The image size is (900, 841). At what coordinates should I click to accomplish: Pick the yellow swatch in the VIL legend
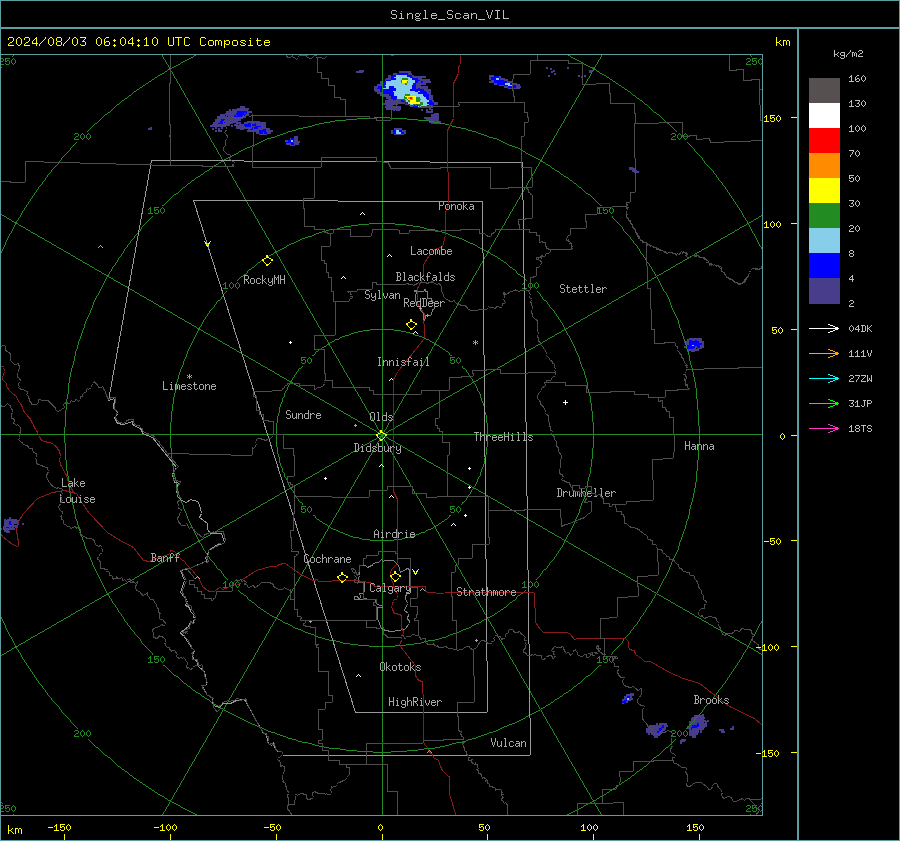tap(824, 191)
